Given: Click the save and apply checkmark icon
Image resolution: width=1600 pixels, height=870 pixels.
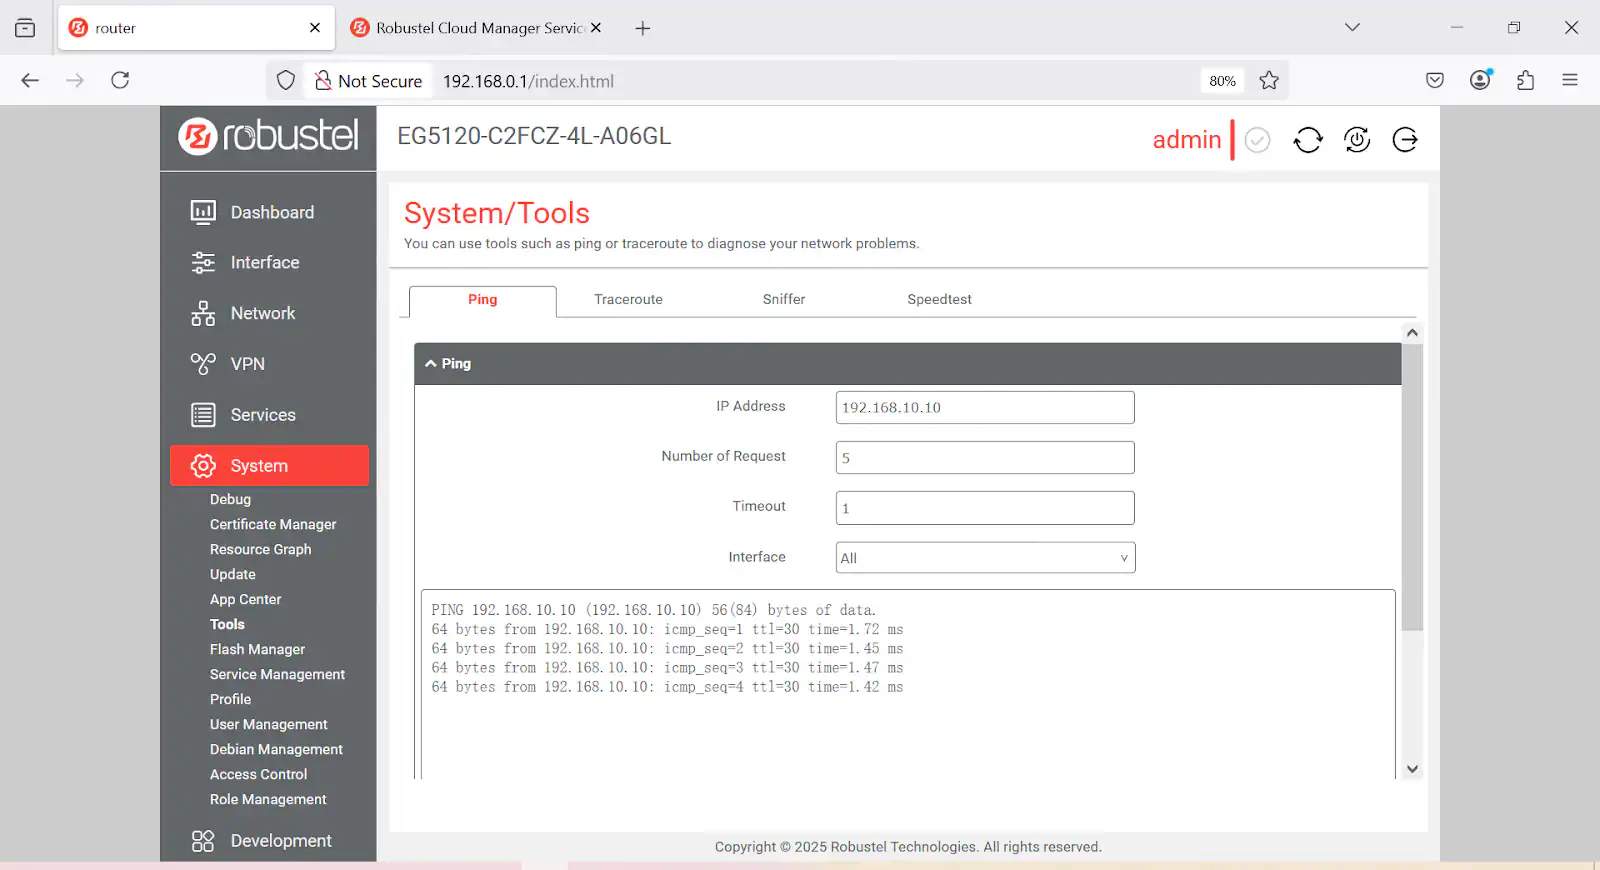Looking at the screenshot, I should 1258,140.
